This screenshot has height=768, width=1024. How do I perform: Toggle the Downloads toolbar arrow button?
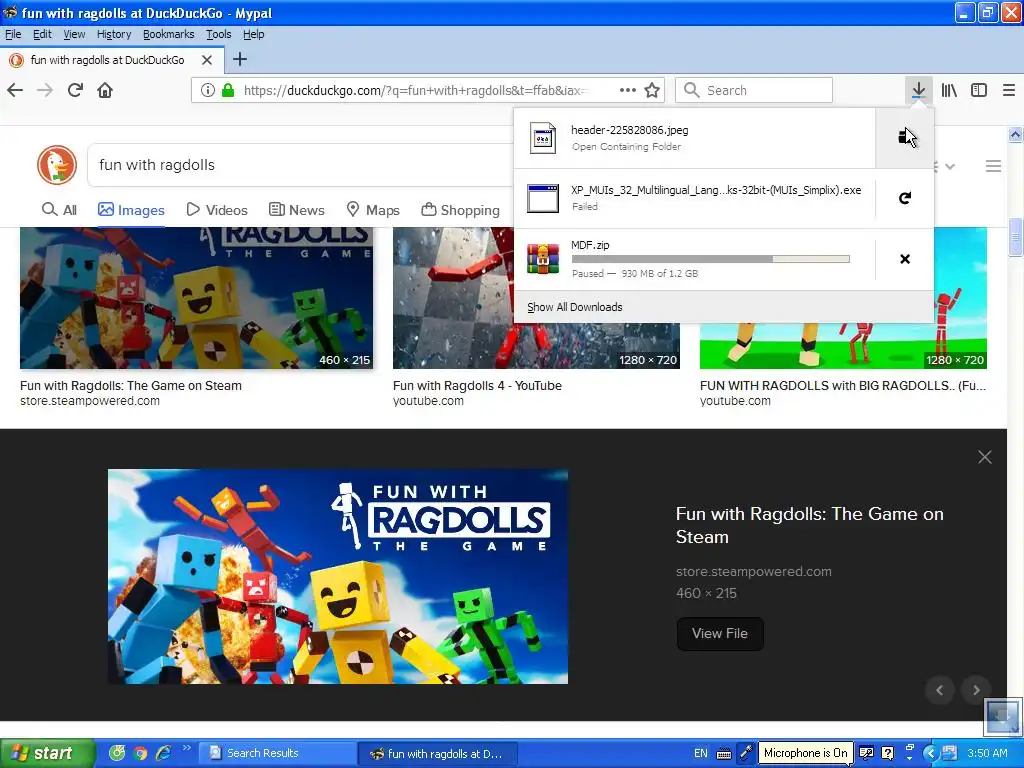tap(918, 90)
